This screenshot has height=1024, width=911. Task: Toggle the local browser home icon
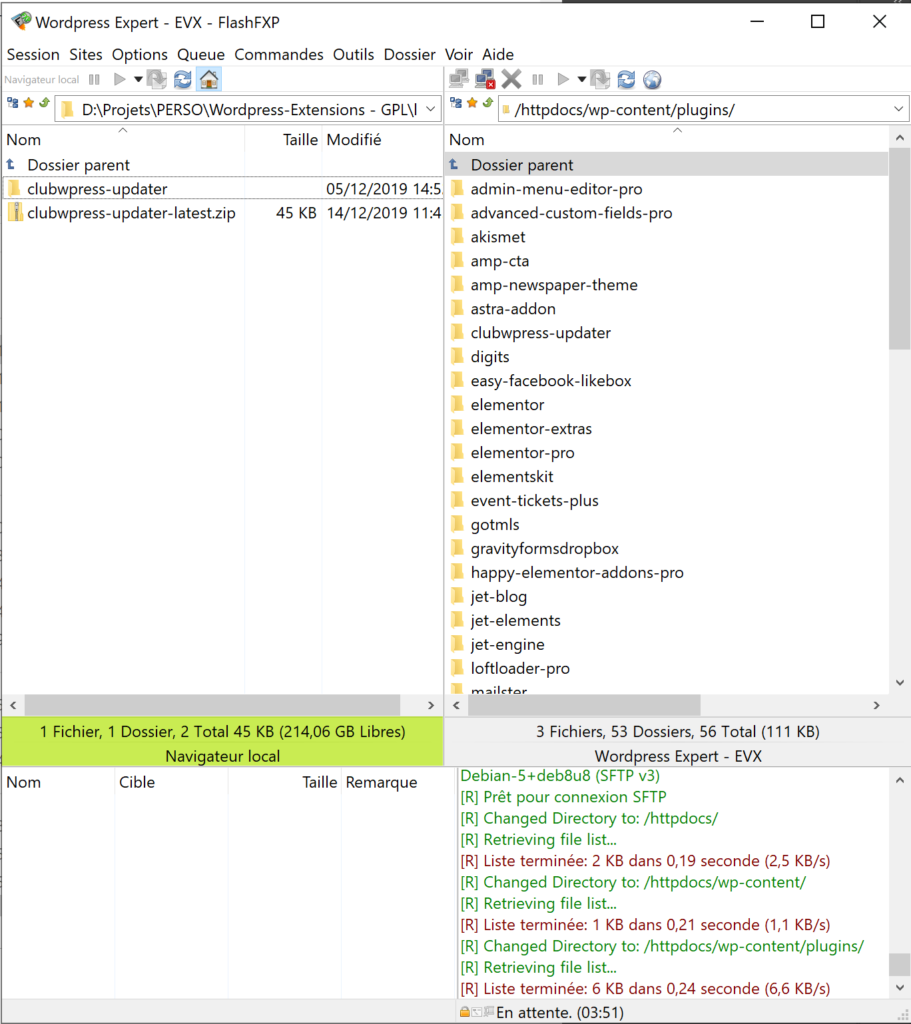point(209,80)
